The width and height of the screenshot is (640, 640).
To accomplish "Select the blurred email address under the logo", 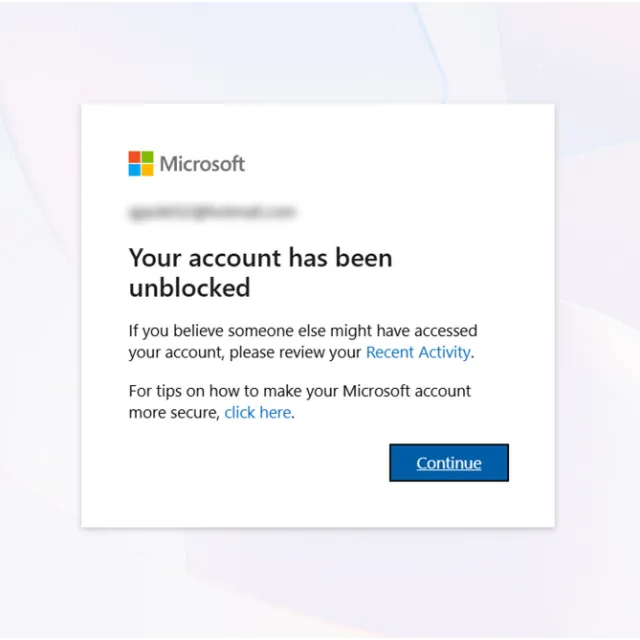I will point(212,212).
